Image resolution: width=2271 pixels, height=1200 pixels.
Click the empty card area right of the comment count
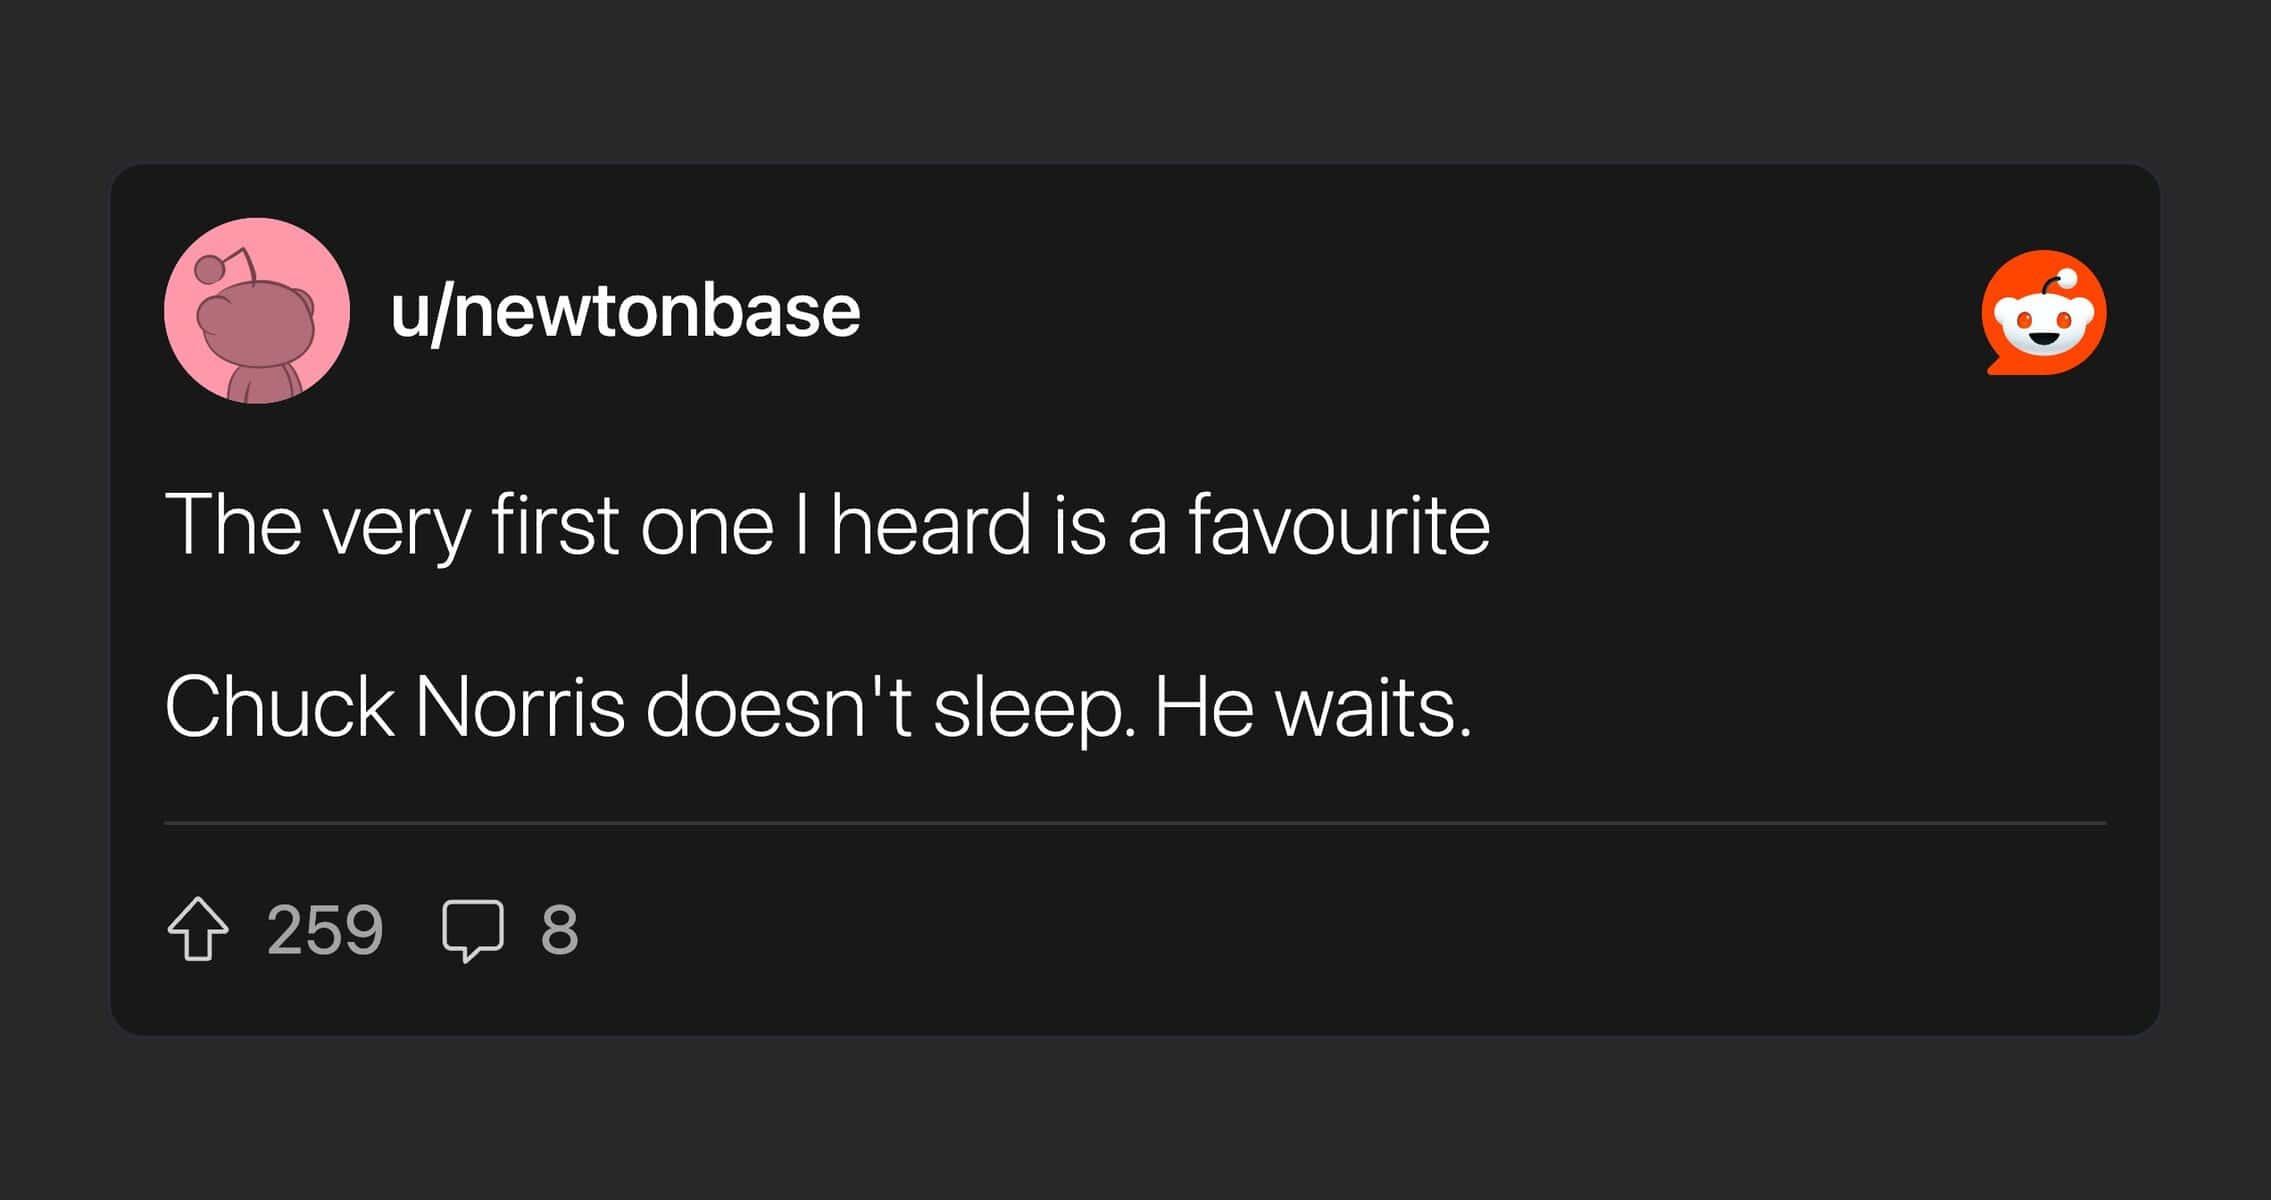1300,930
